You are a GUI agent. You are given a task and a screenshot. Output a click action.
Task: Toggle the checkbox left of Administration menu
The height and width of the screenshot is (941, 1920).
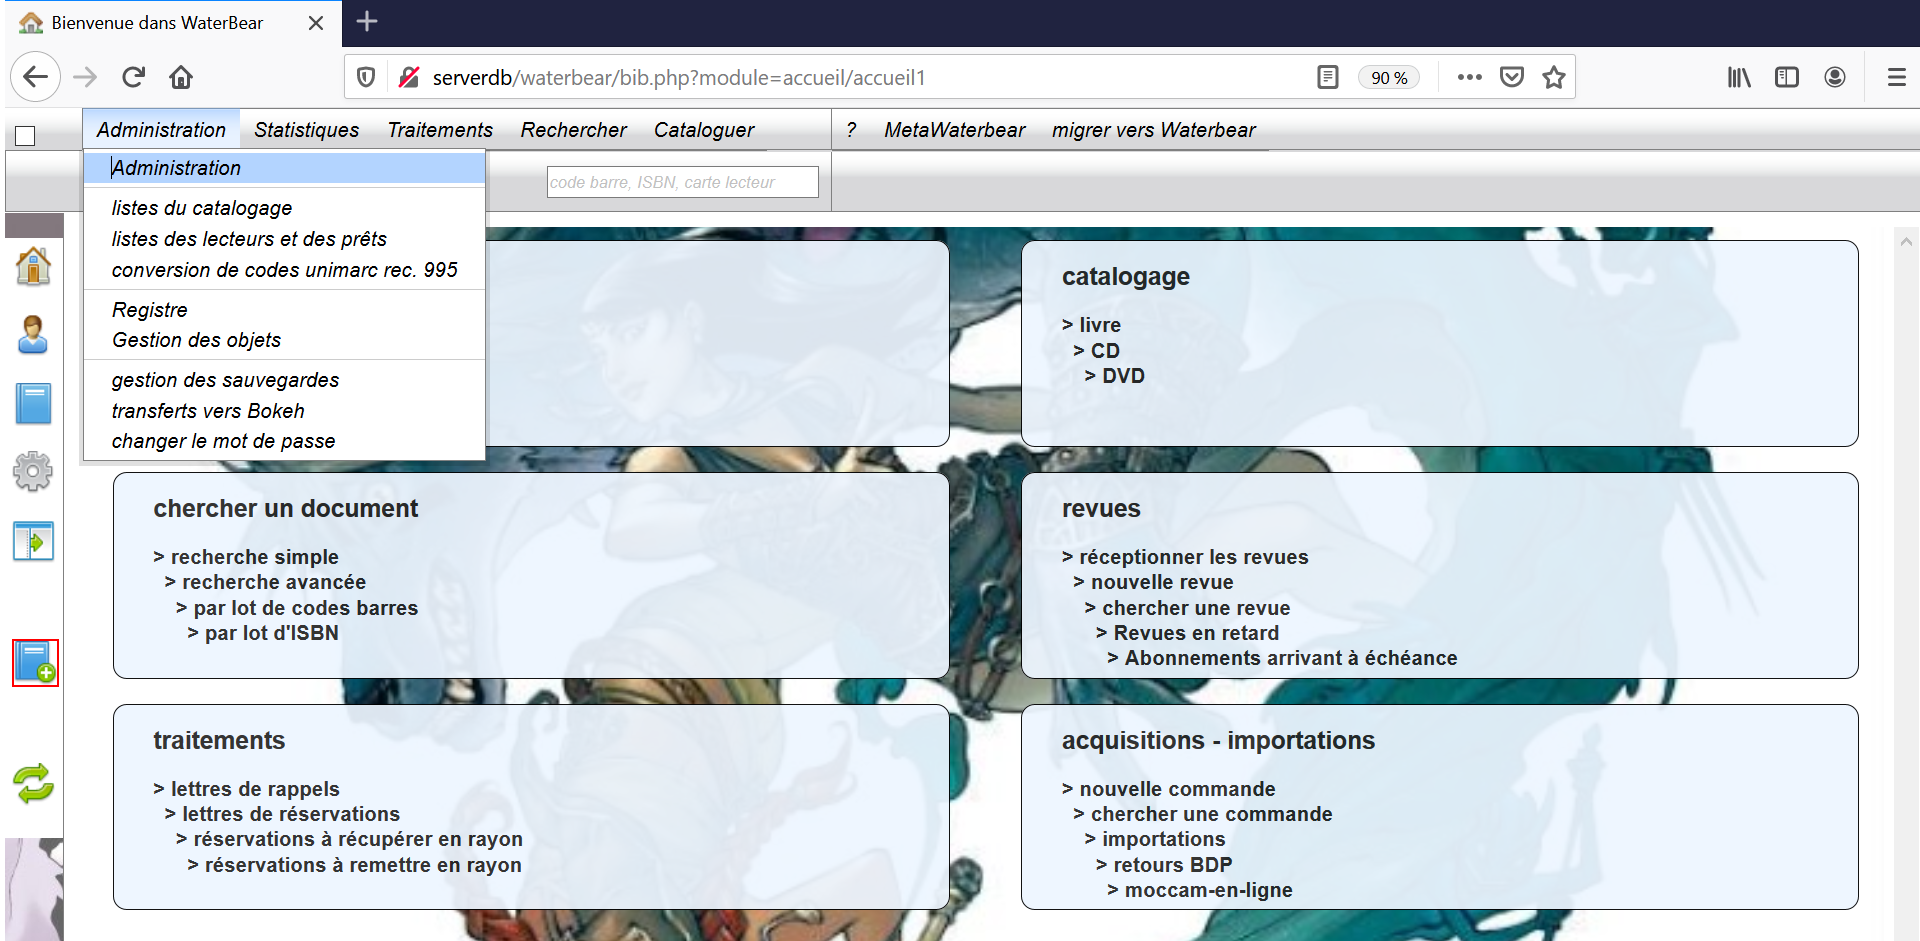pyautogui.click(x=25, y=136)
